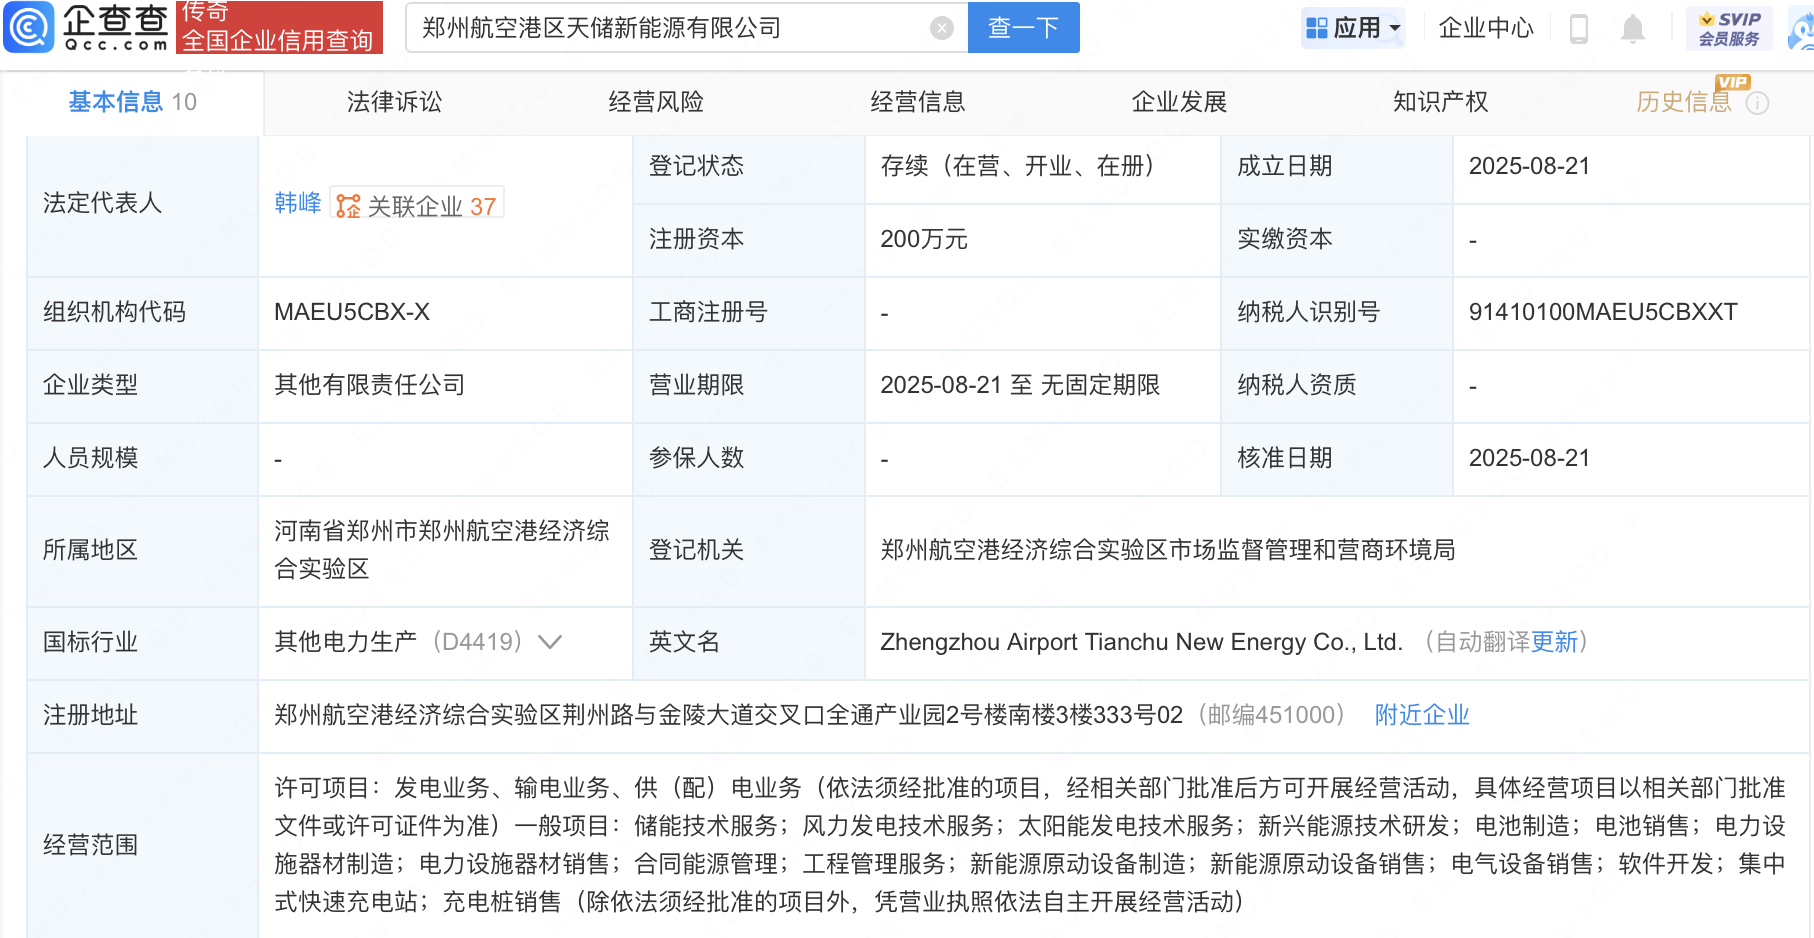Click the 查一下 search button
The width and height of the screenshot is (1814, 938).
click(x=1023, y=28)
